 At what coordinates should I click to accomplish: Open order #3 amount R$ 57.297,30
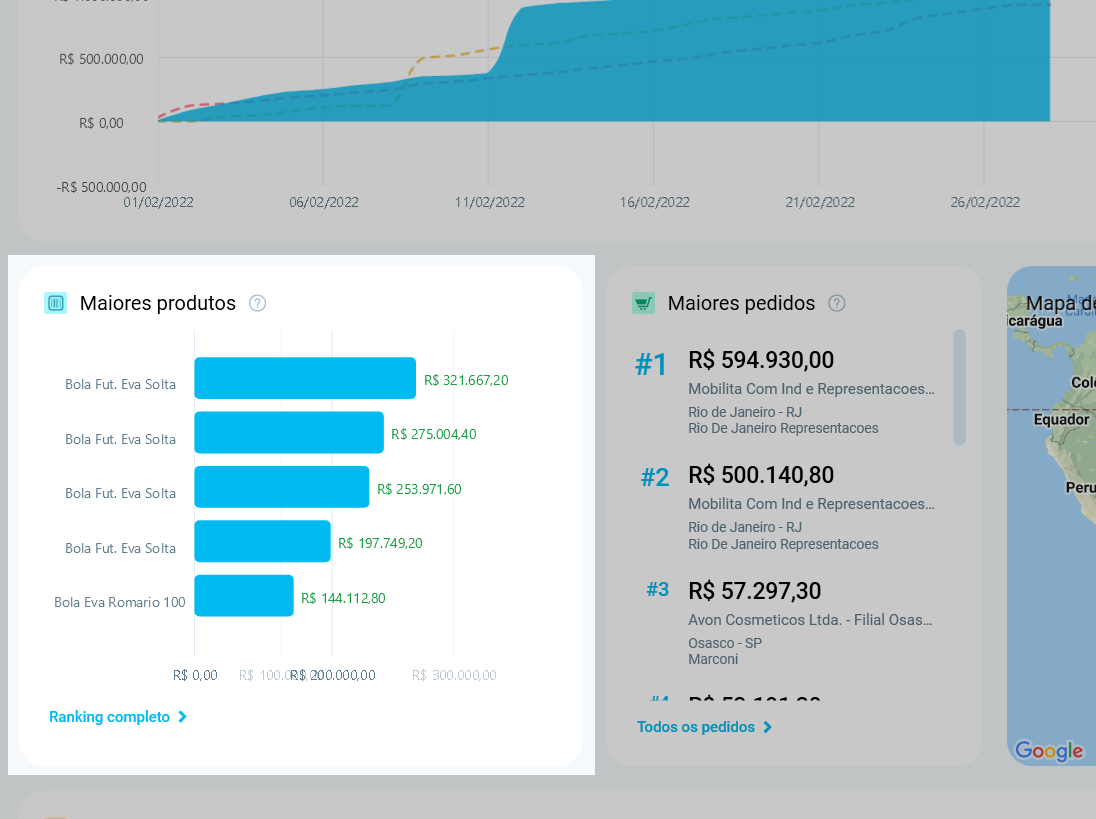click(755, 591)
